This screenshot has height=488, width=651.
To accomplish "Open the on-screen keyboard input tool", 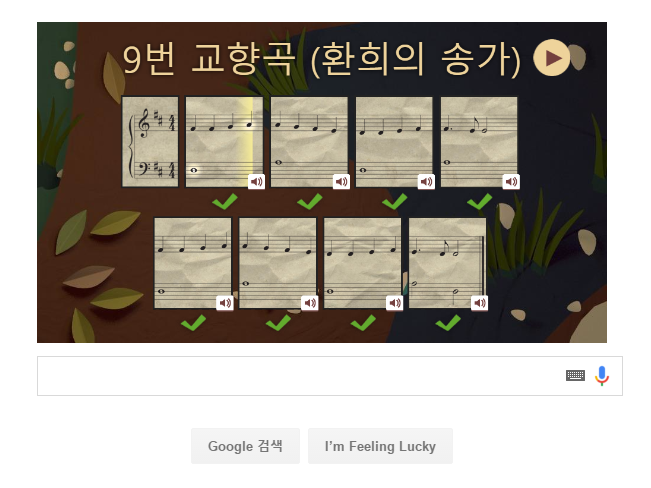I will (575, 376).
